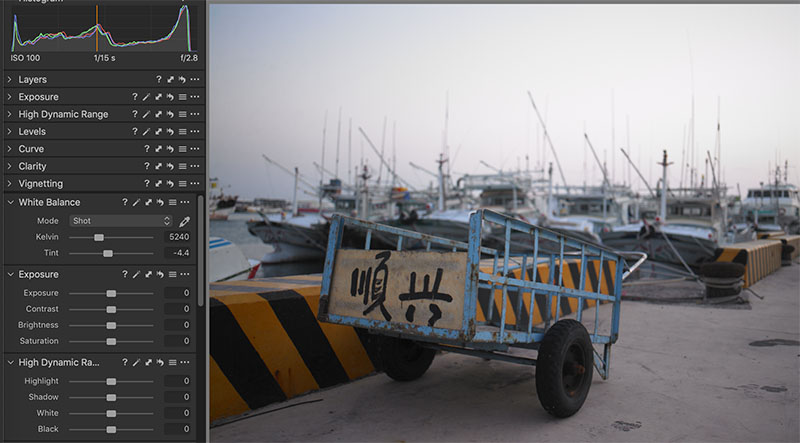Open the White Balance Mode dropdown
The height and width of the screenshot is (443, 800).
click(120, 220)
